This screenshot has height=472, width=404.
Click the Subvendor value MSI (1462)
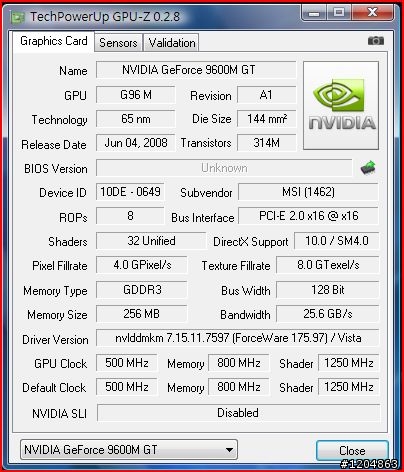pyautogui.click(x=308, y=192)
